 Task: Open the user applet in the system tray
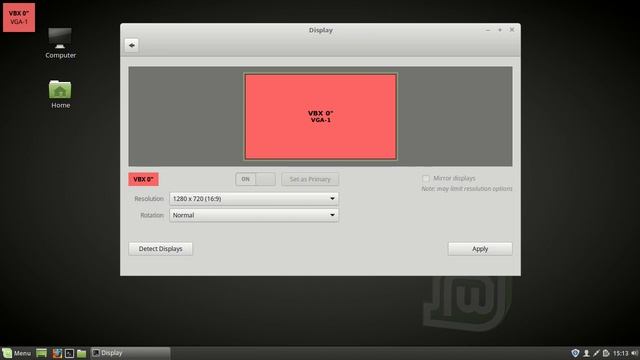coord(586,353)
